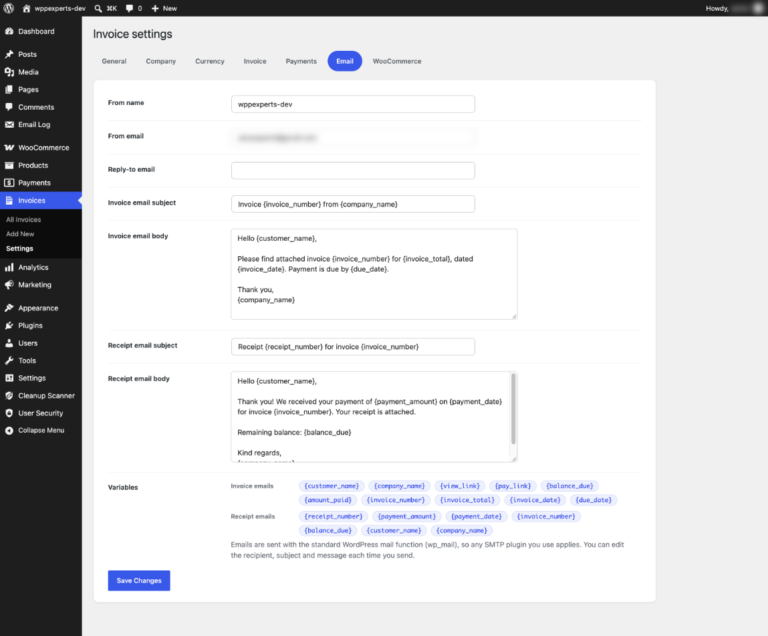Click the New menu label in admin bar
The width and height of the screenshot is (768, 636).
[170, 8]
